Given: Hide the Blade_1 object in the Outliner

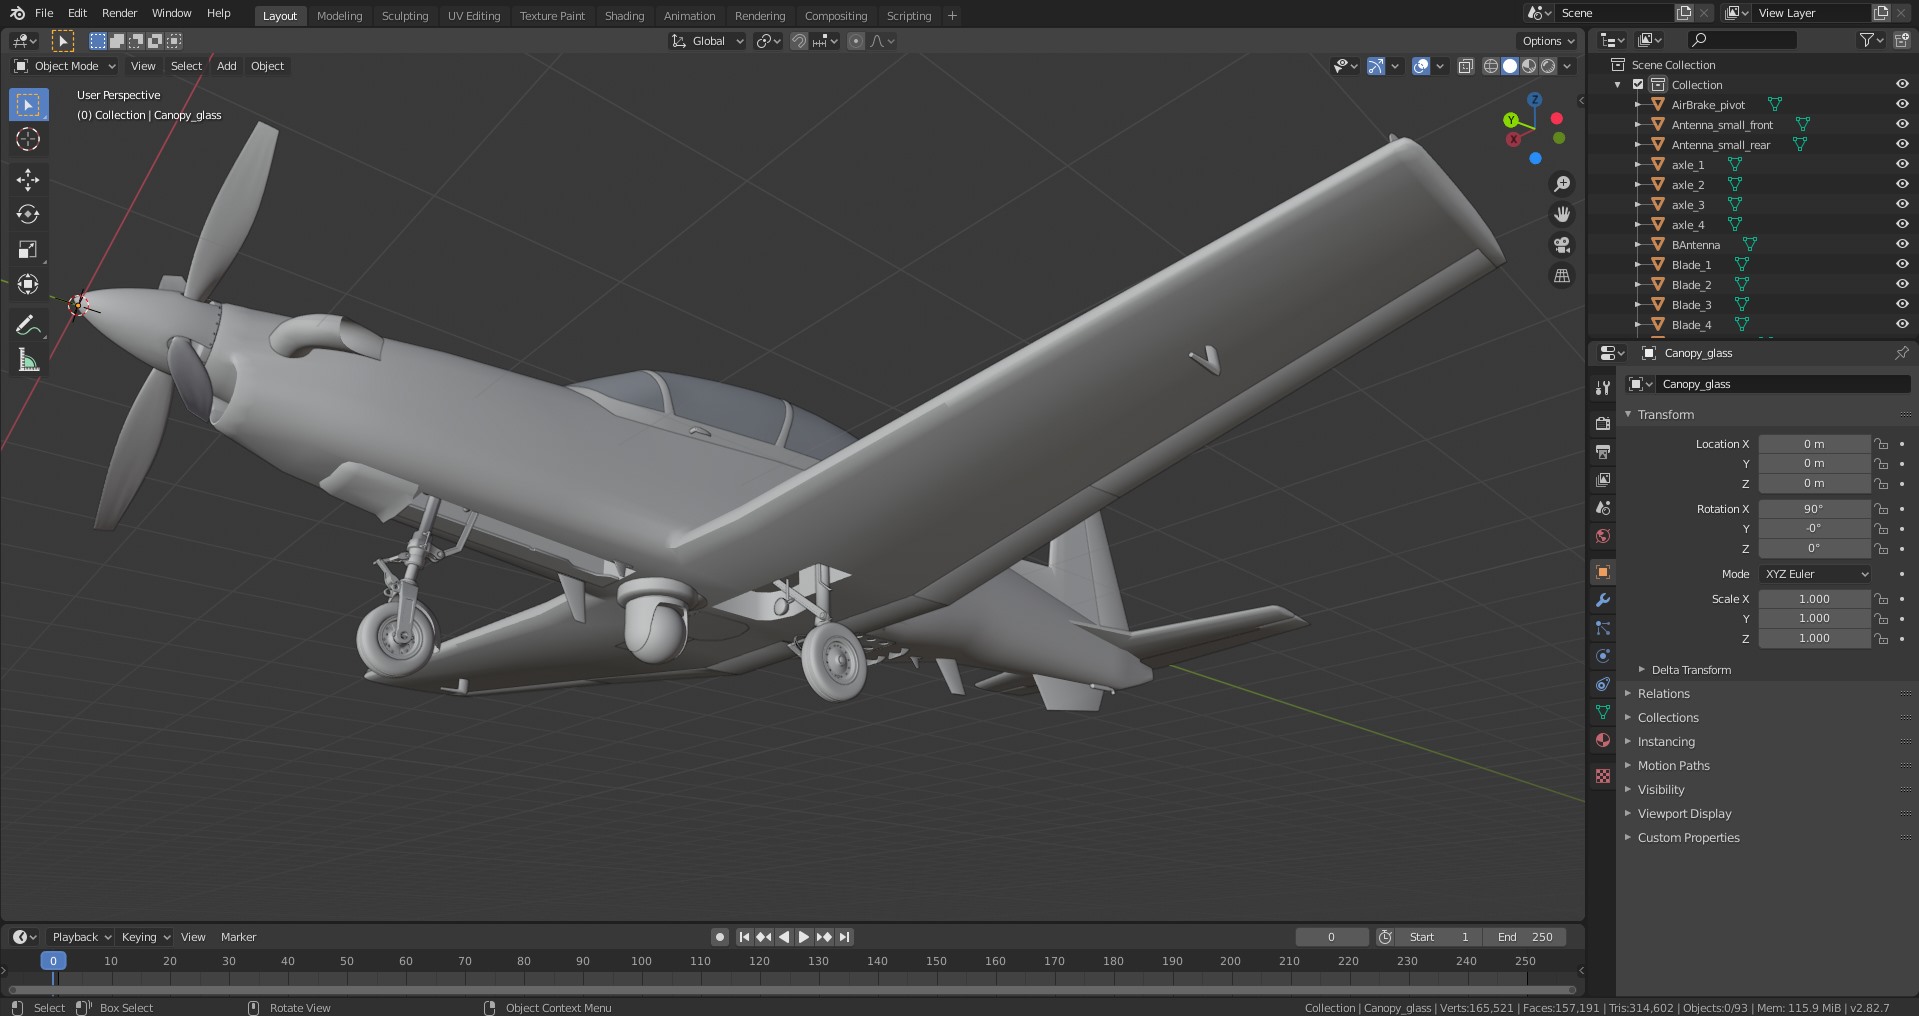Looking at the screenshot, I should tap(1901, 264).
